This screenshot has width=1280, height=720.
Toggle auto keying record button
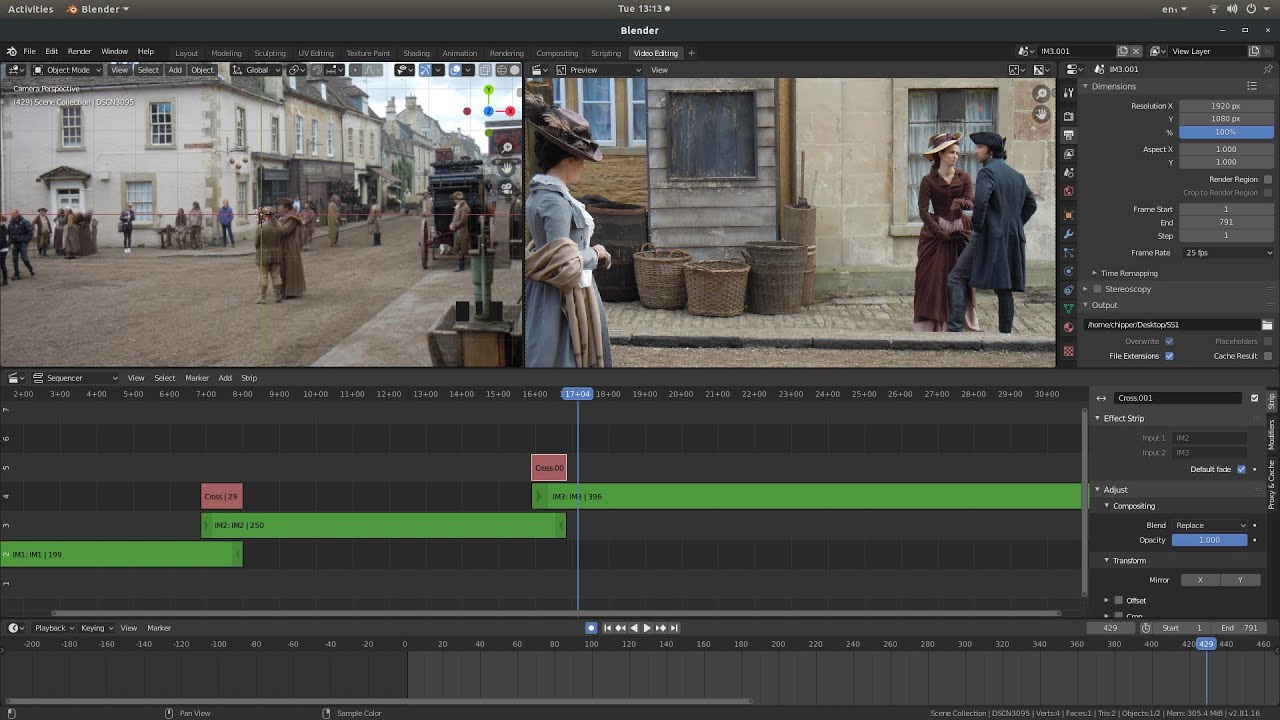coord(591,628)
